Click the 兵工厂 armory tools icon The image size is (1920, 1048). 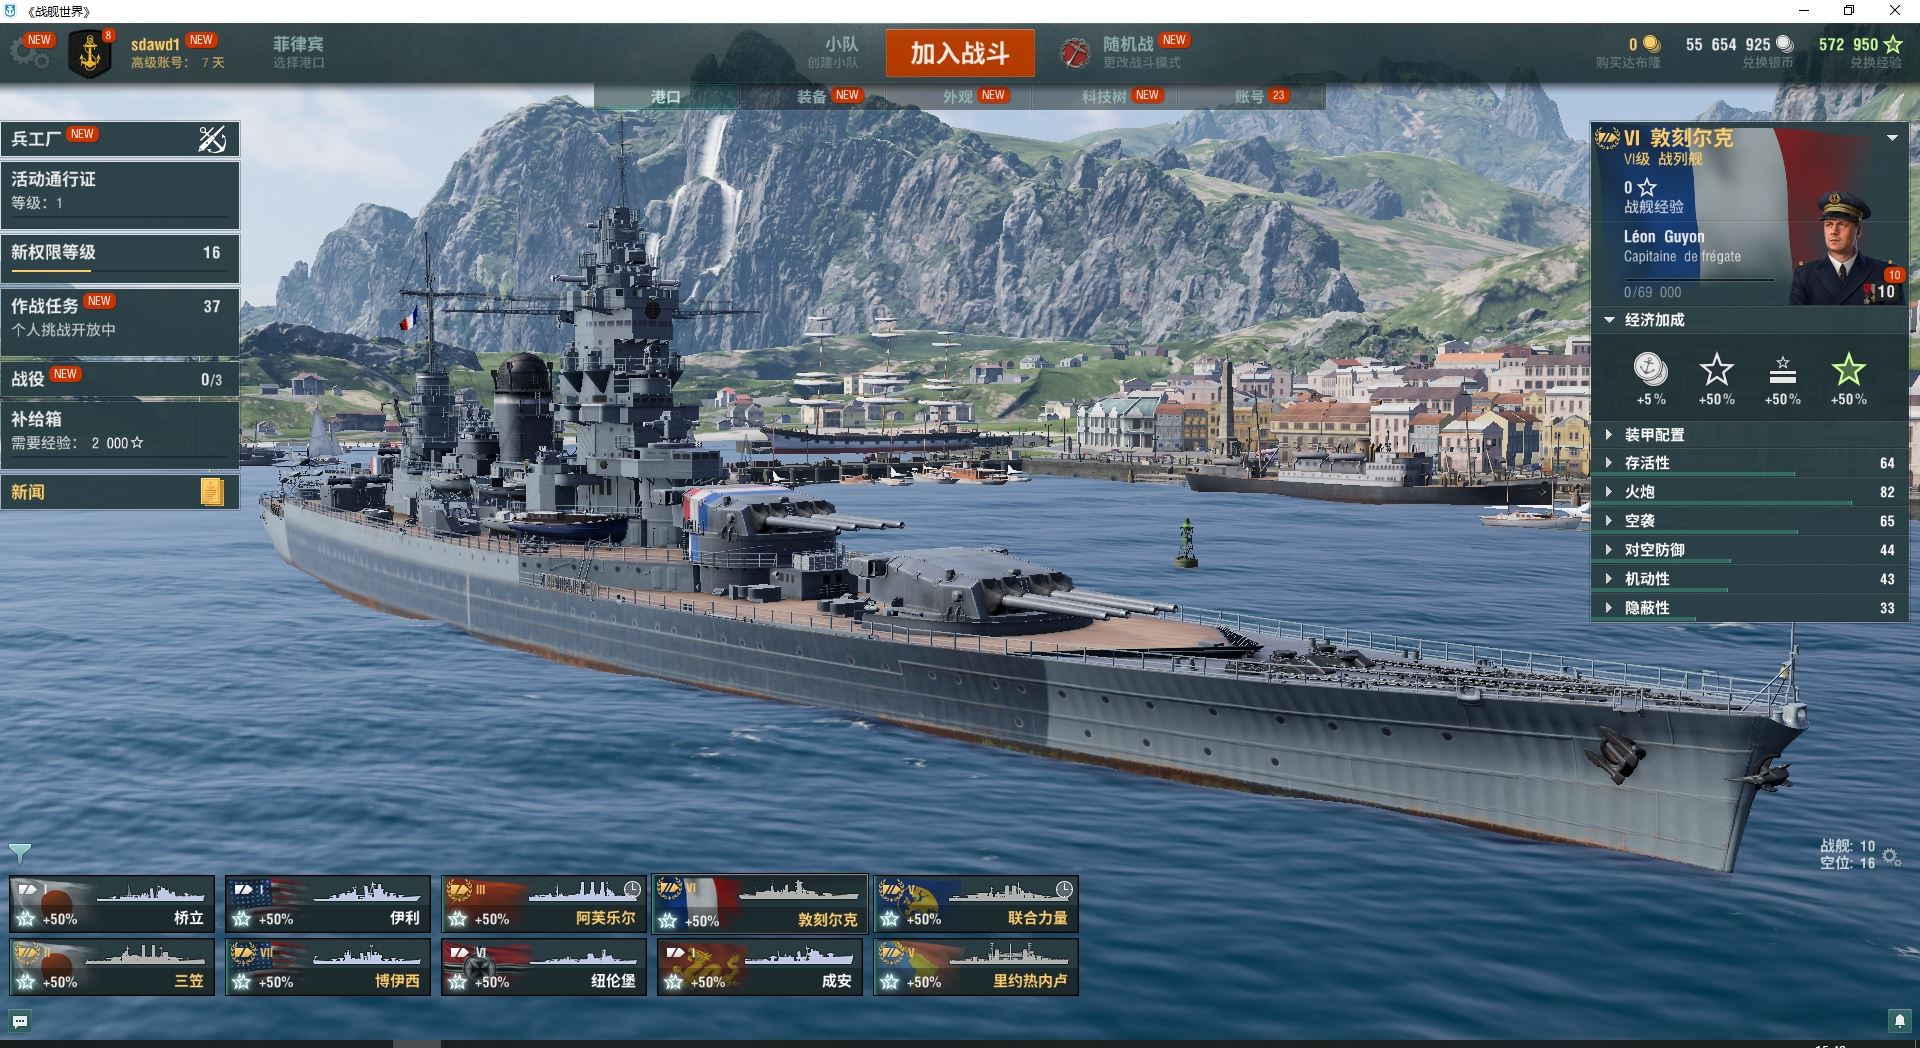(212, 139)
